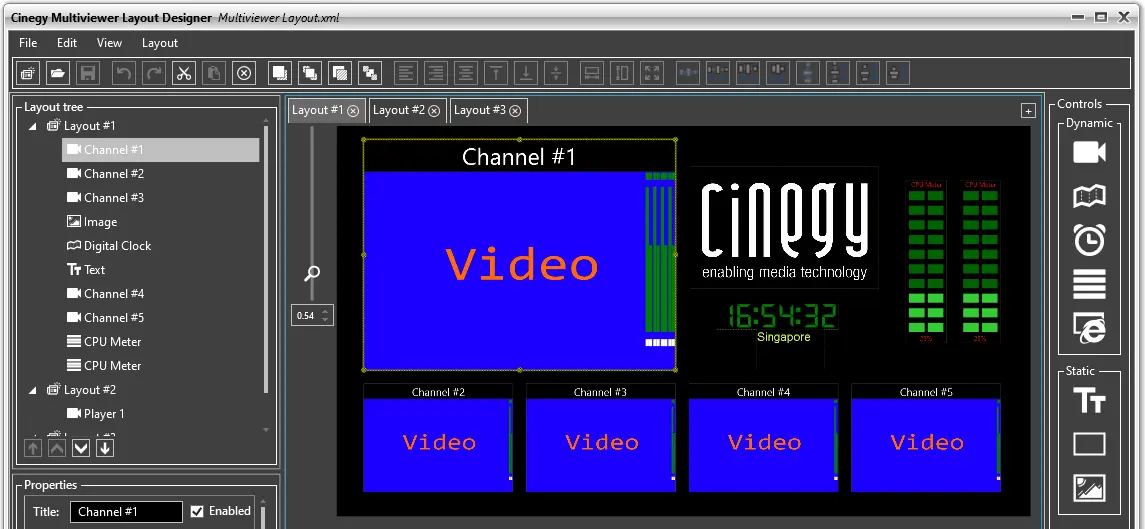This screenshot has height=529, width=1145.
Task: Add a web browser control from Dynamic
Action: (1089, 328)
